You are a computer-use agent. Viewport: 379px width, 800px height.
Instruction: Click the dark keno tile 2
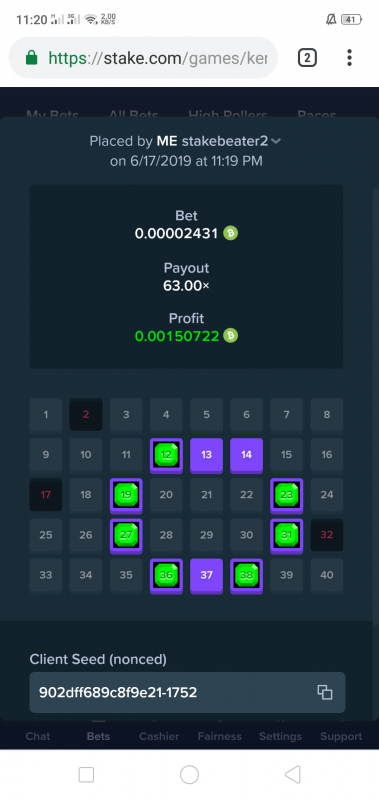click(x=86, y=414)
